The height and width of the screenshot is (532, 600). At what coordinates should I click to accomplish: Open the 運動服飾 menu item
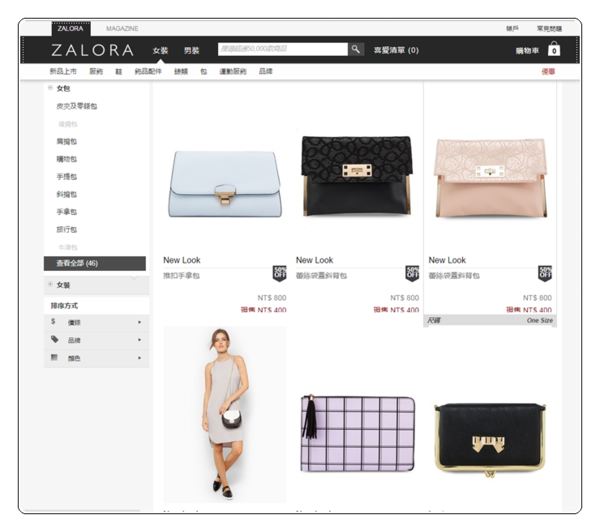pyautogui.click(x=233, y=71)
